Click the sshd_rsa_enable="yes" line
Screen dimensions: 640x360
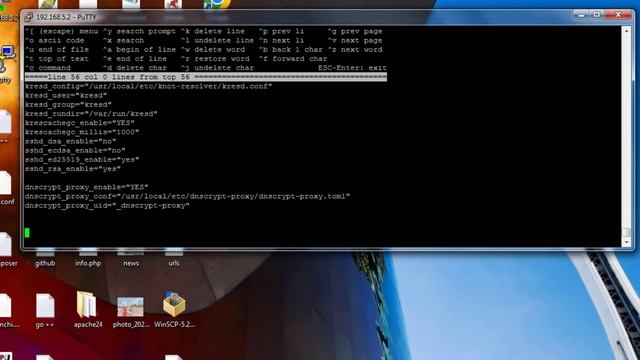pos(73,169)
